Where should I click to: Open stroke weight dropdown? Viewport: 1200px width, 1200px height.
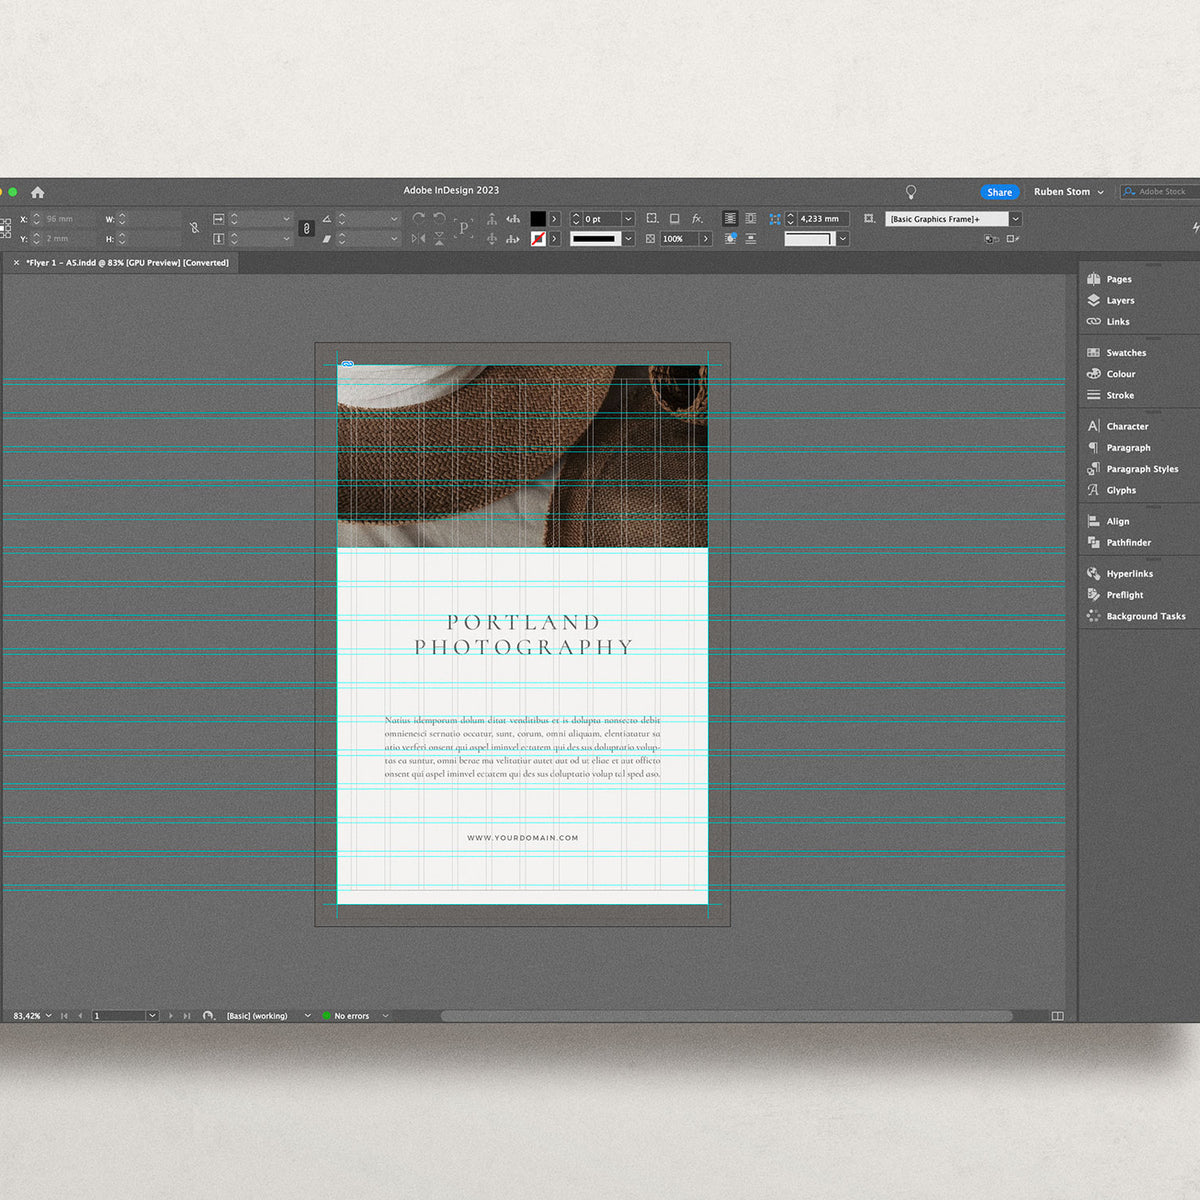click(x=628, y=218)
